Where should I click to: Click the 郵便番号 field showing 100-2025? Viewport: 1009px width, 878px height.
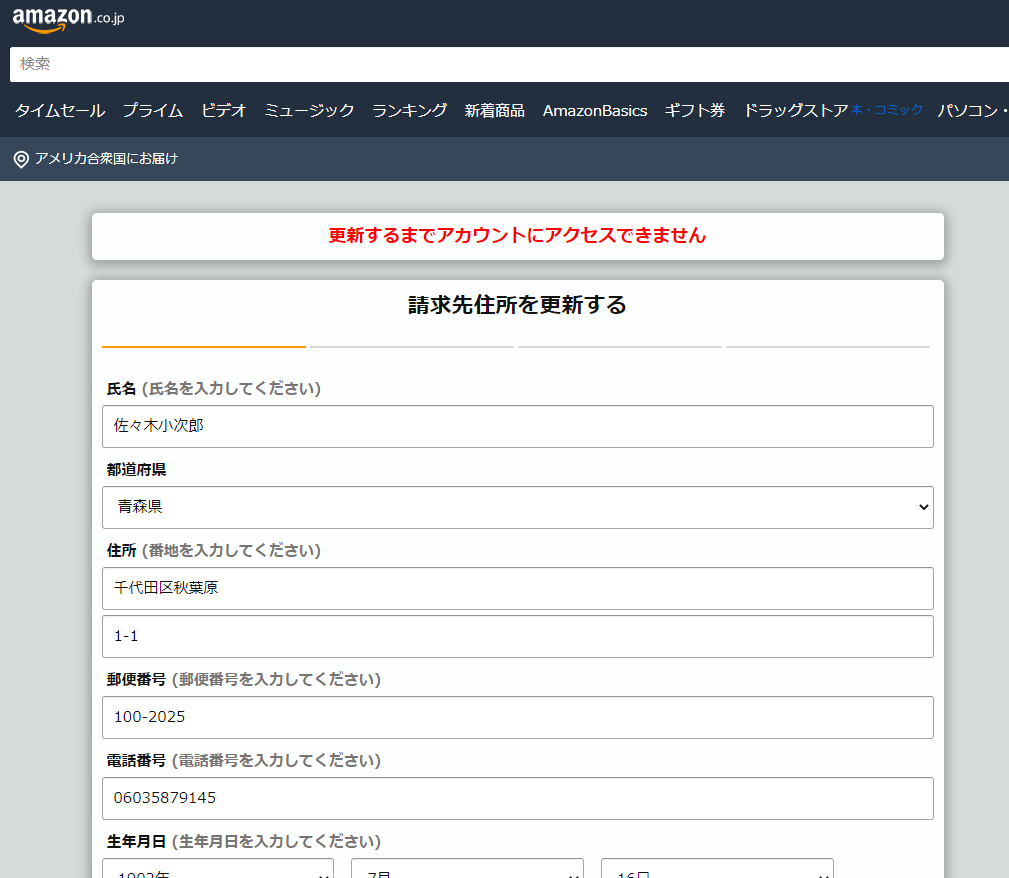pyautogui.click(x=517, y=717)
